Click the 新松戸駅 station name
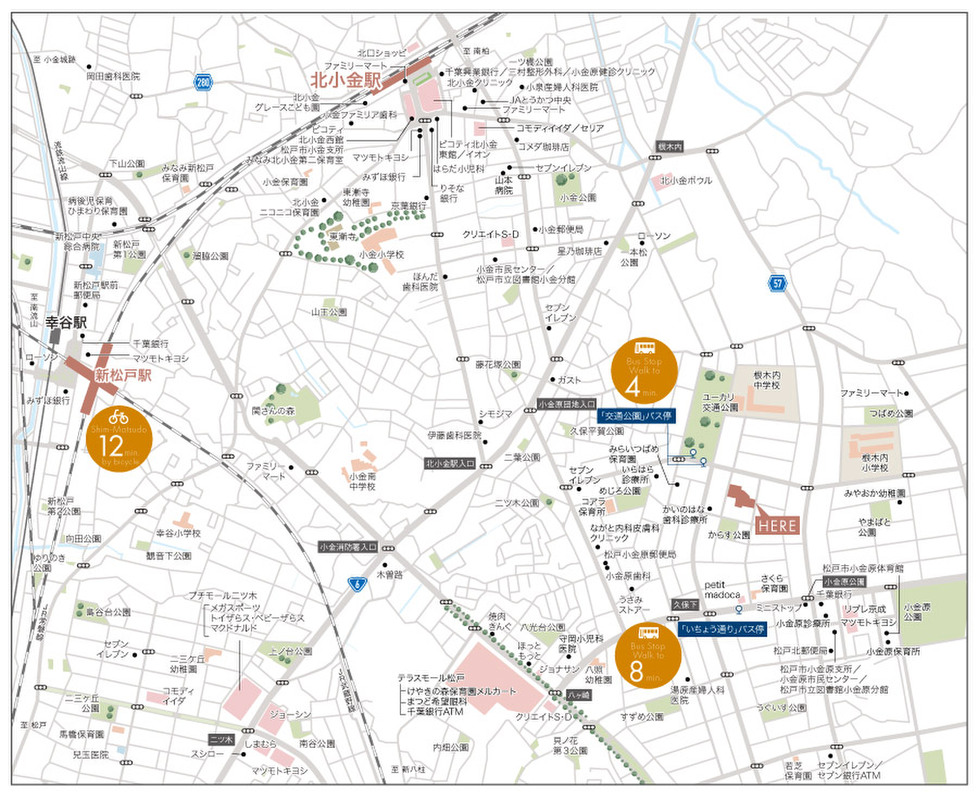 pyautogui.click(x=123, y=376)
